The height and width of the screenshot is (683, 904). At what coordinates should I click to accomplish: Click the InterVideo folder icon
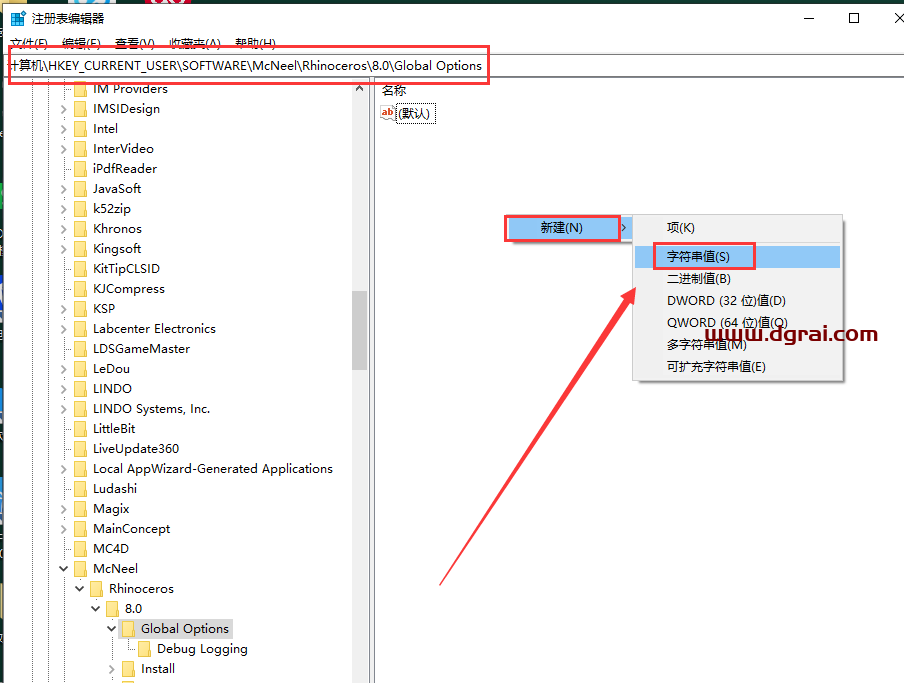[x=81, y=149]
